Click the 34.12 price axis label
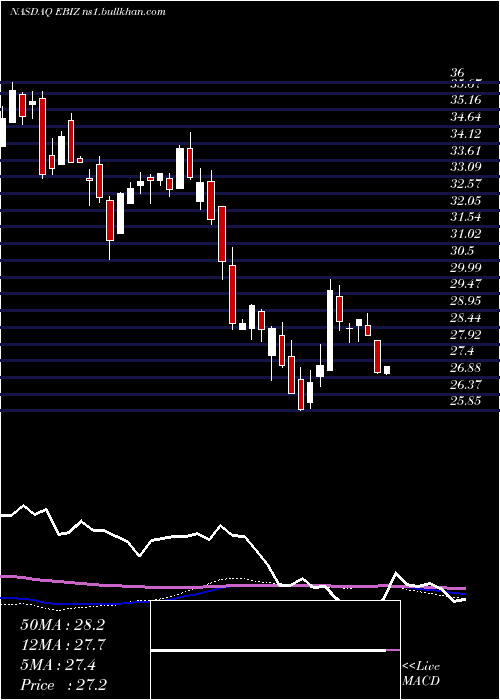Viewport: 500px width, 700px height. coord(466,133)
